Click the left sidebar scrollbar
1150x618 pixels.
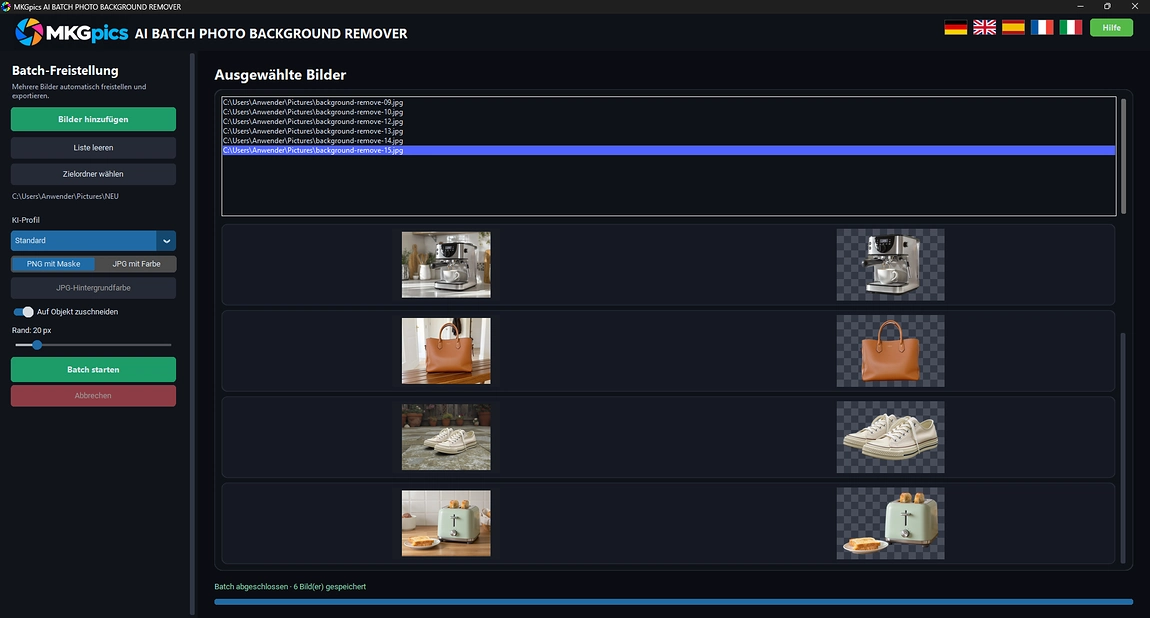(x=193, y=334)
